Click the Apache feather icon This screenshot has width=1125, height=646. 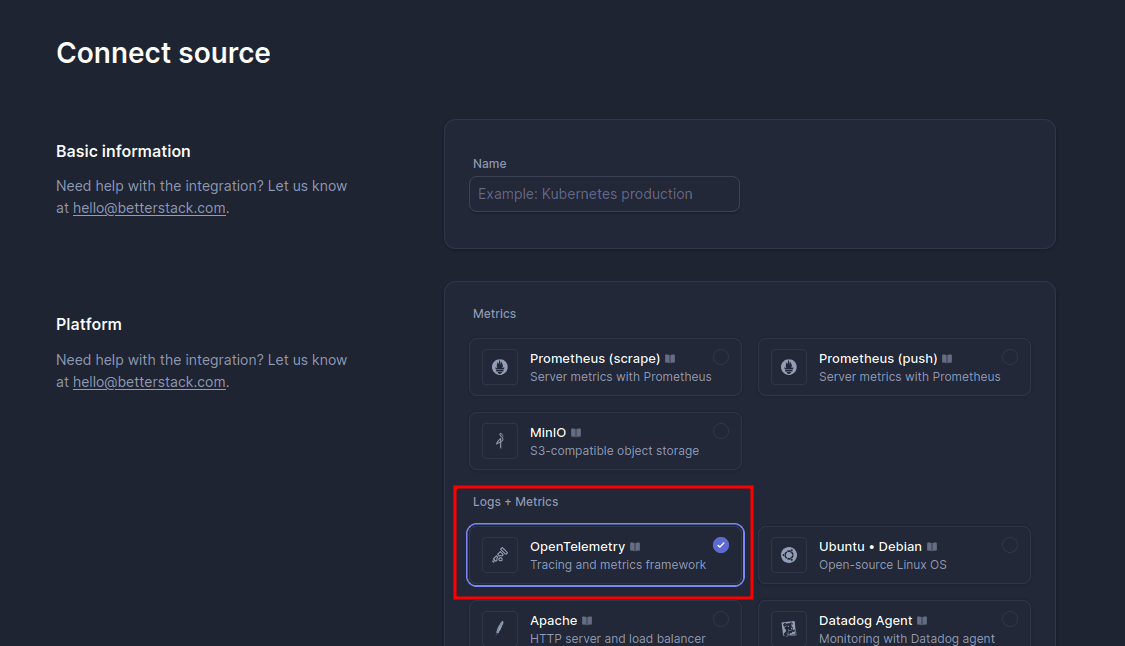[500, 628]
